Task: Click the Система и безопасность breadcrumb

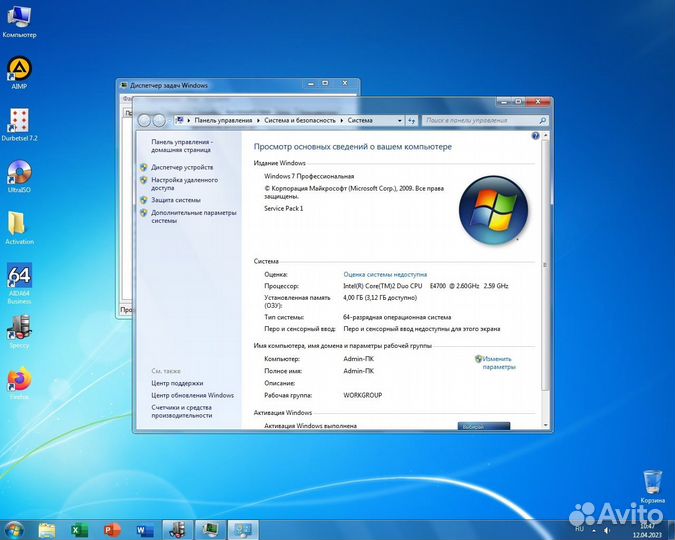Action: [300, 121]
